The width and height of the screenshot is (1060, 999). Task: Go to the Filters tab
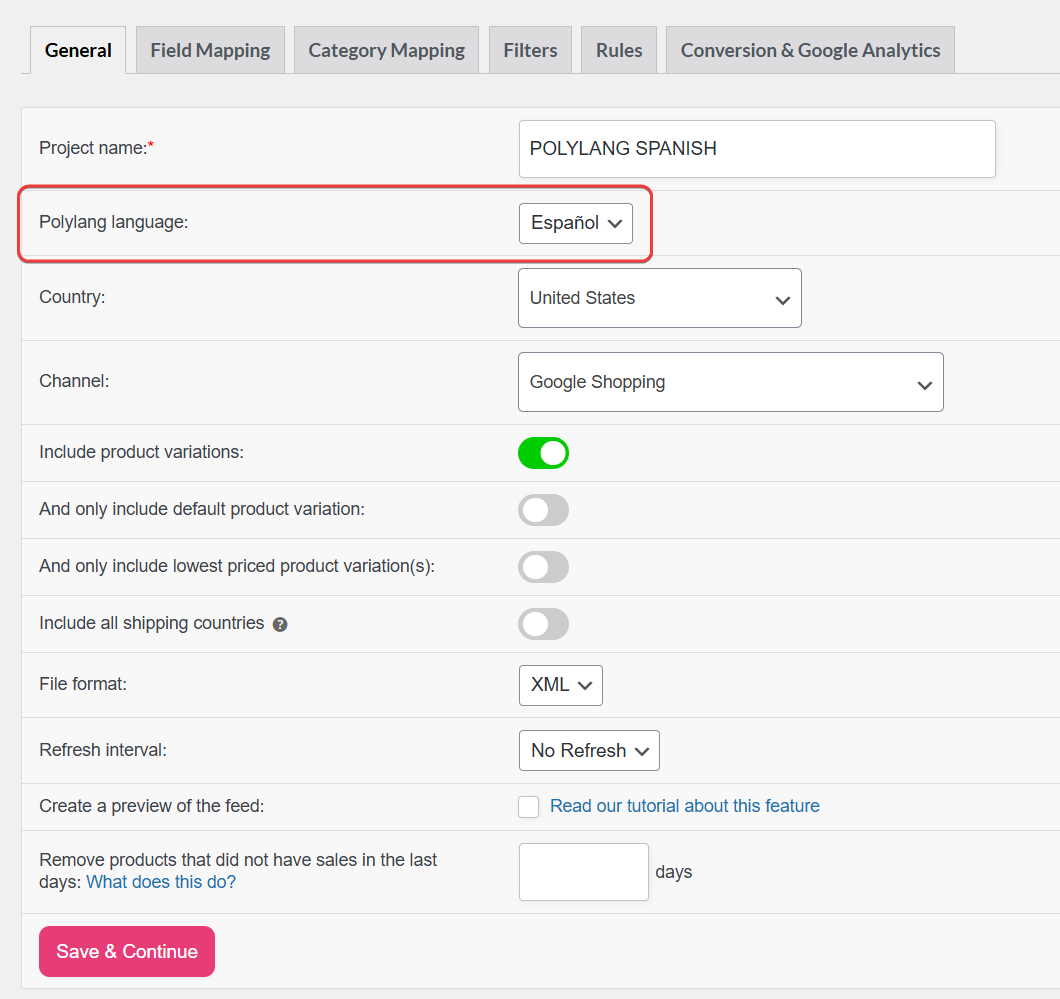(530, 50)
